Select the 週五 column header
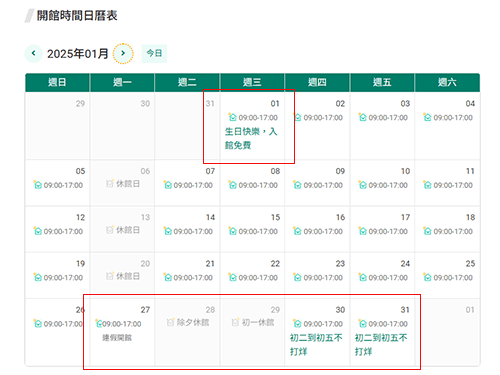 (382, 82)
